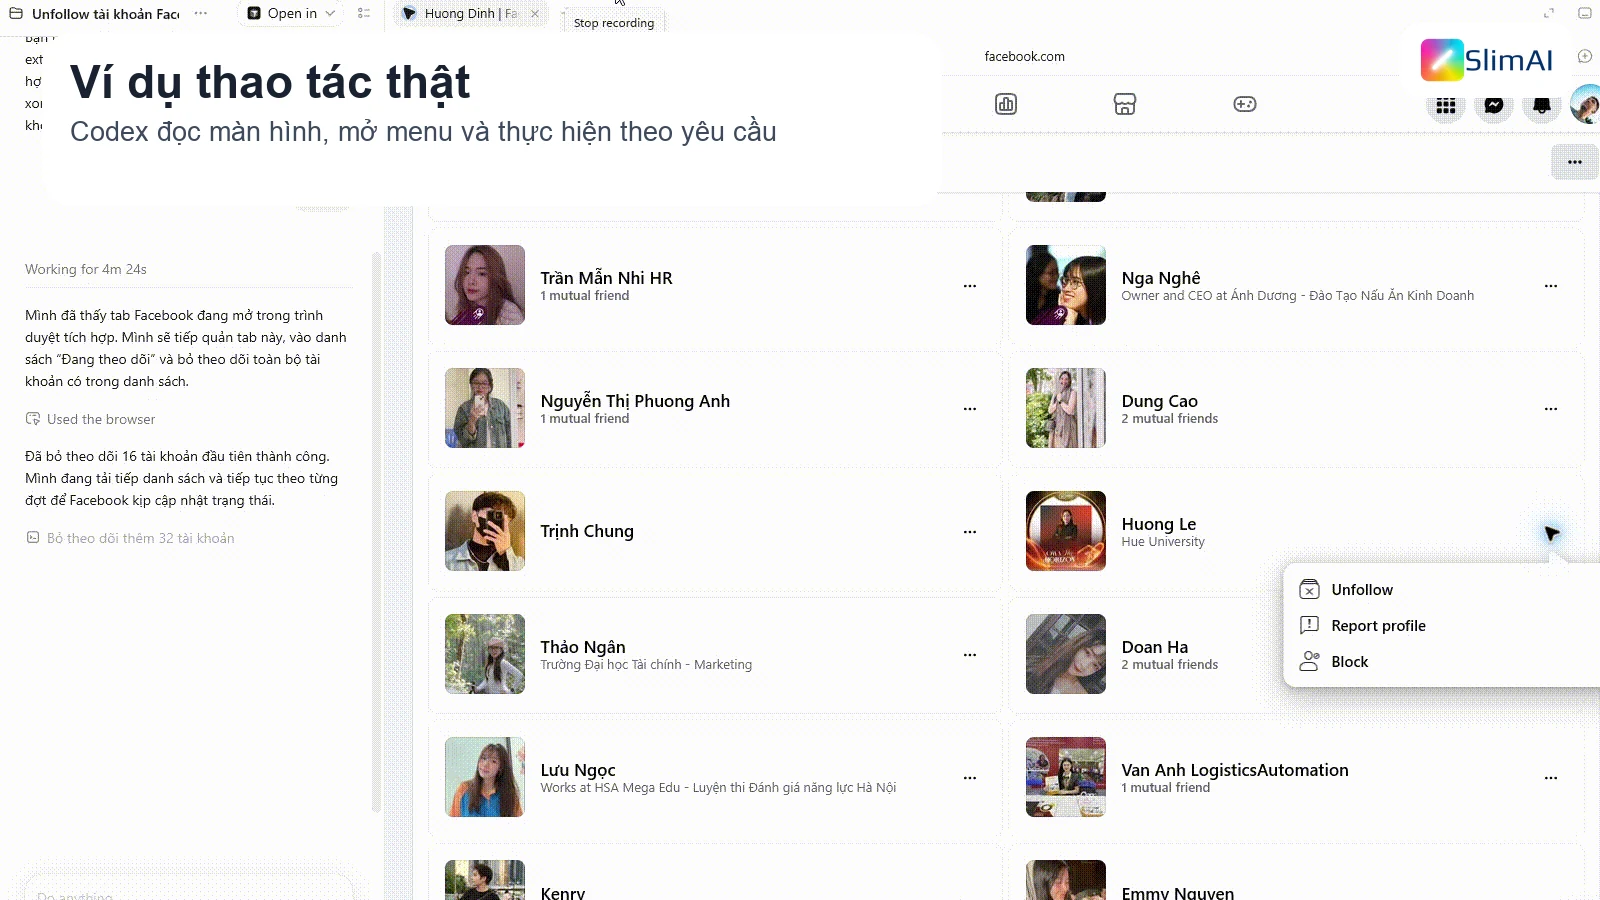Open Trịnh Chung's profile photo
Image resolution: width=1600 pixels, height=900 pixels.
(x=485, y=531)
